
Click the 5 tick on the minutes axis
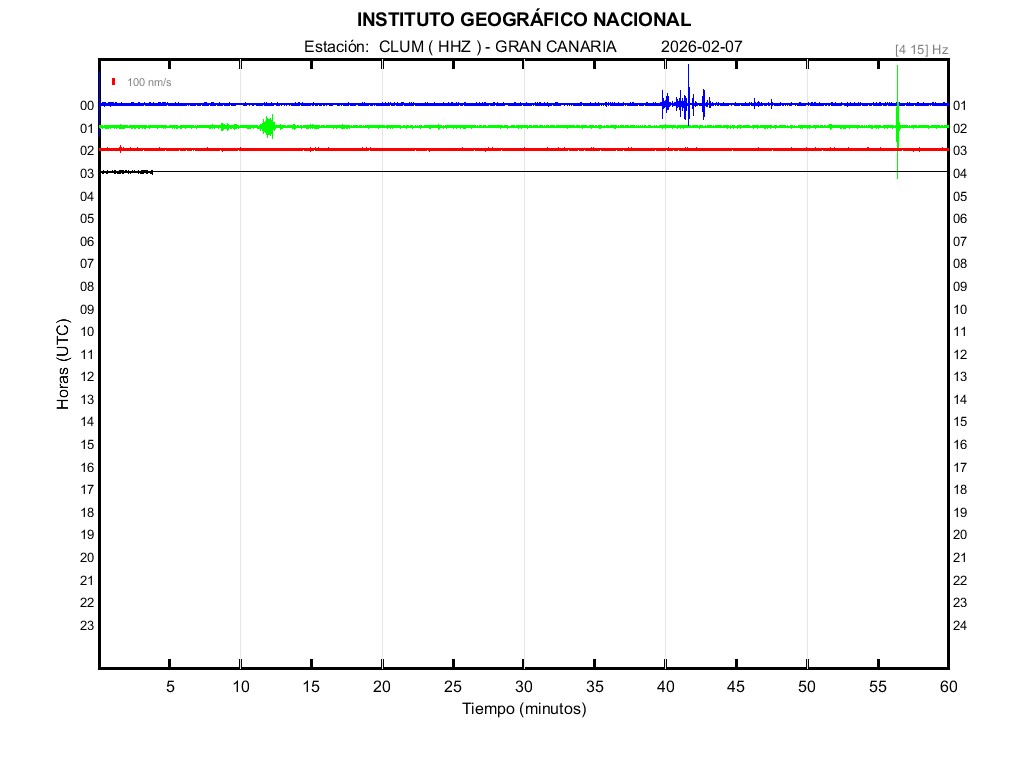170,687
